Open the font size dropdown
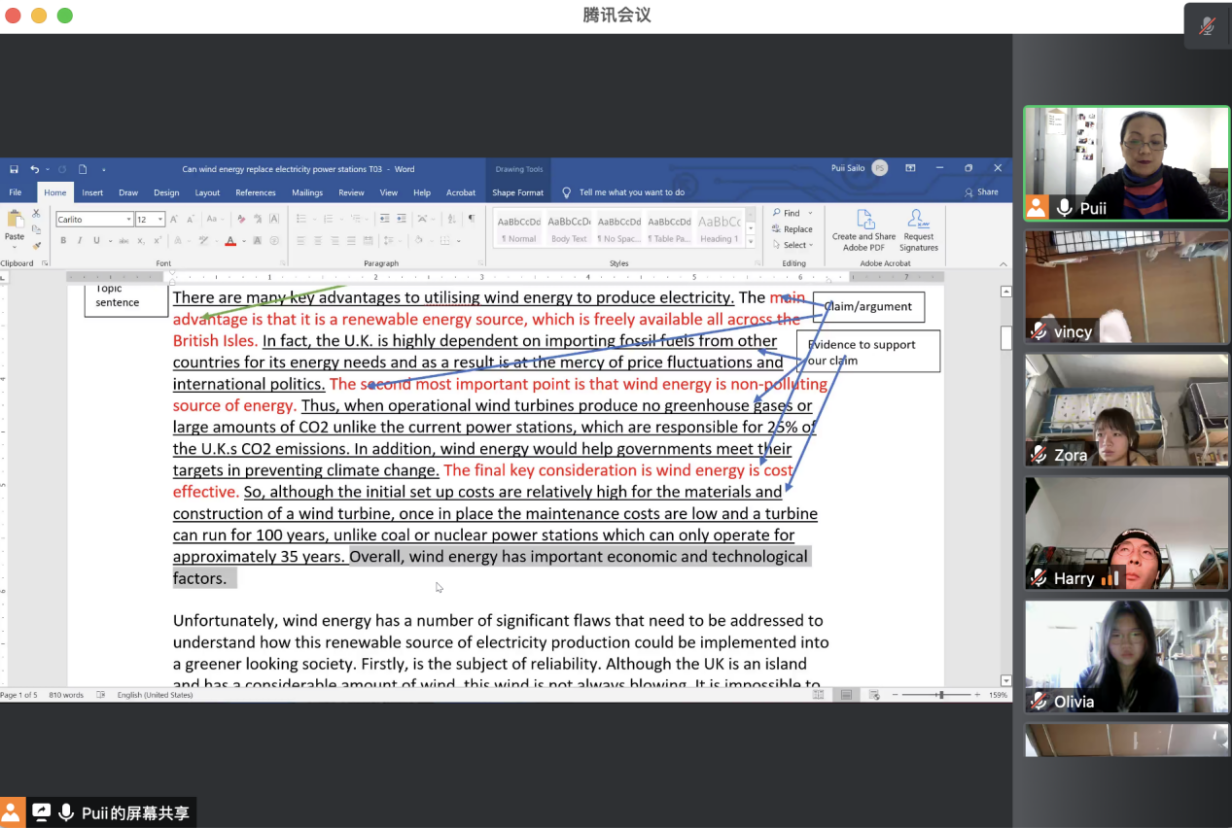 tap(160, 219)
